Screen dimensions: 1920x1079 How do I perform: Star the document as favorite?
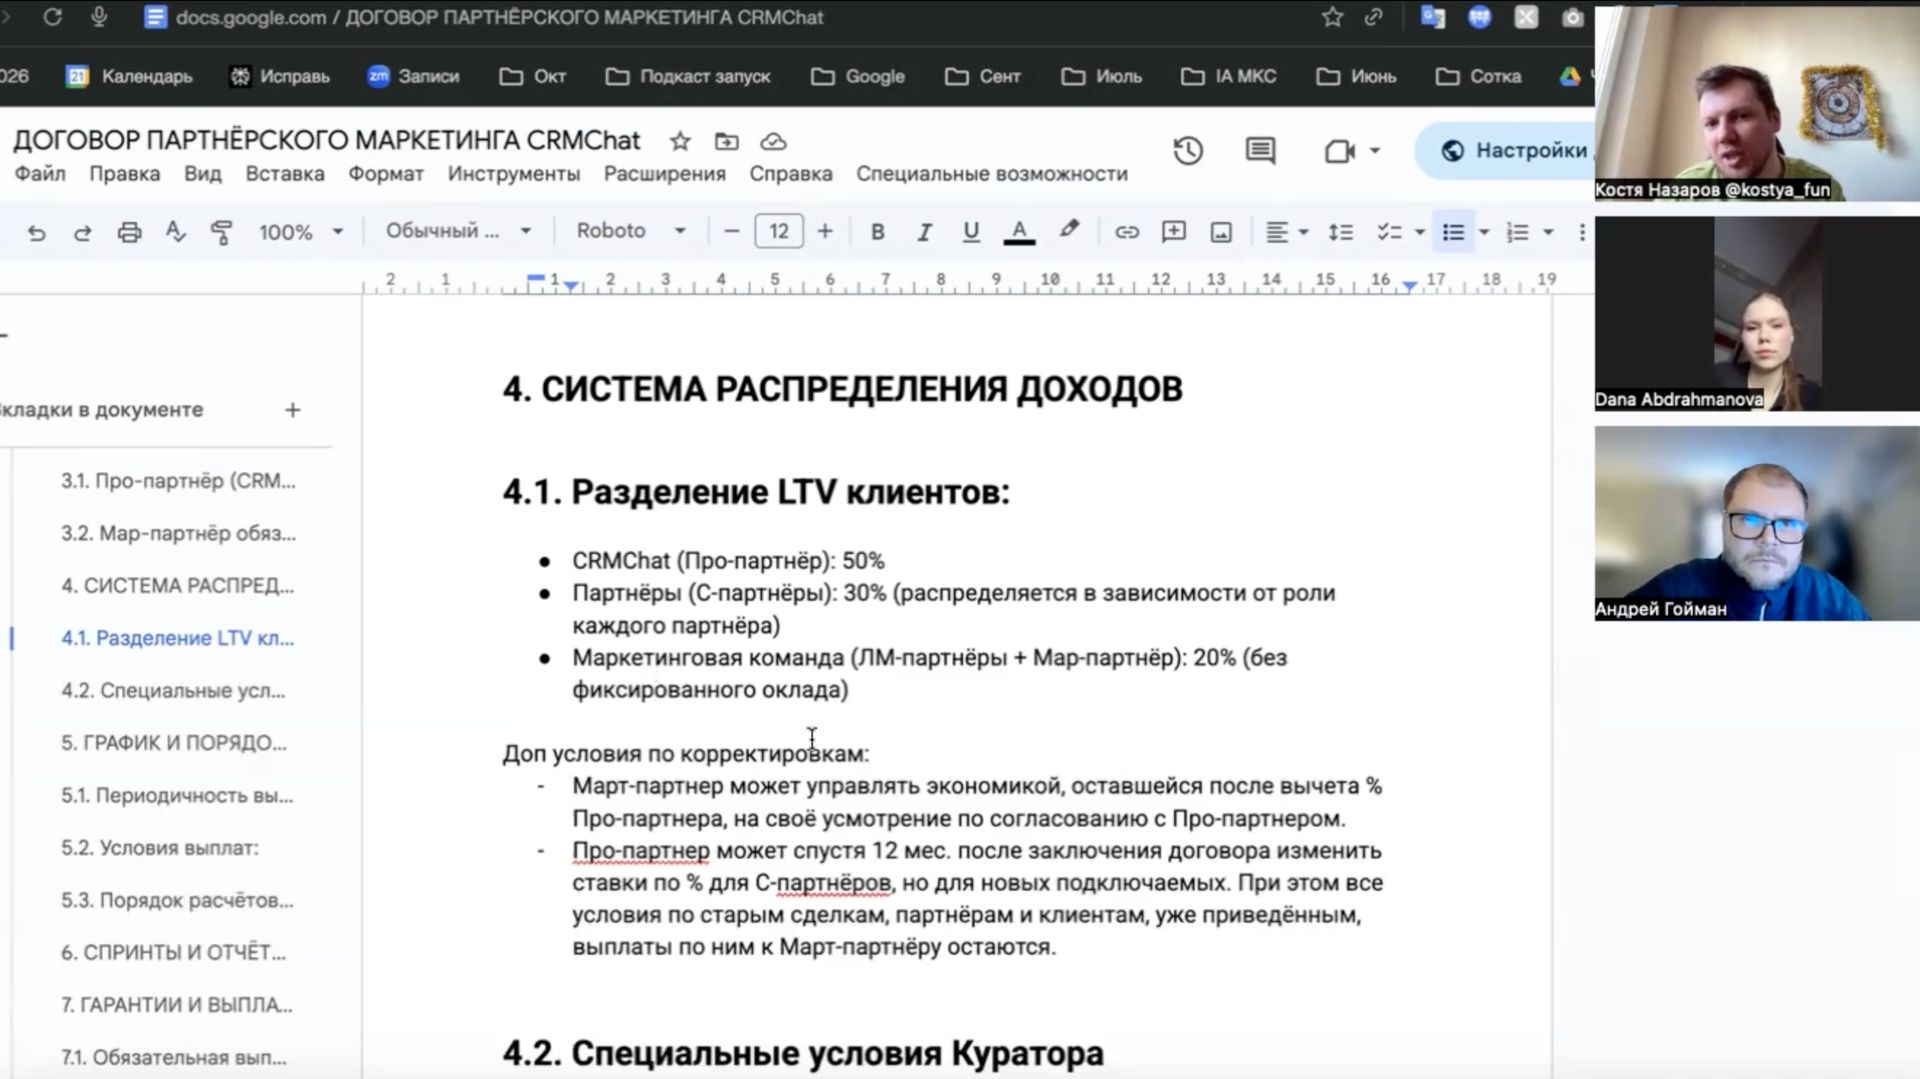pos(679,141)
